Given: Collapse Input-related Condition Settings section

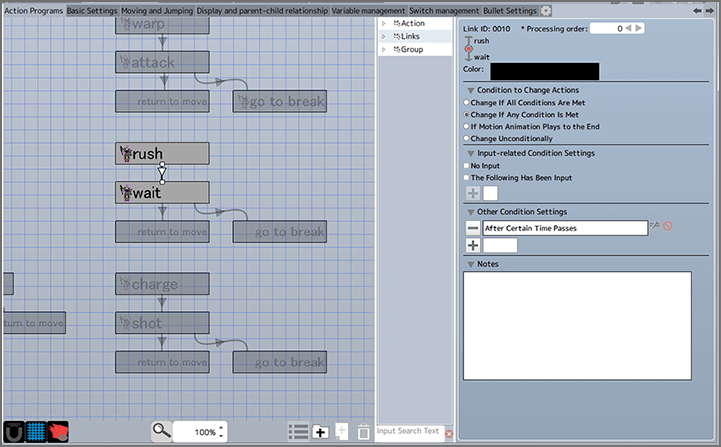Looking at the screenshot, I should coord(471,153).
